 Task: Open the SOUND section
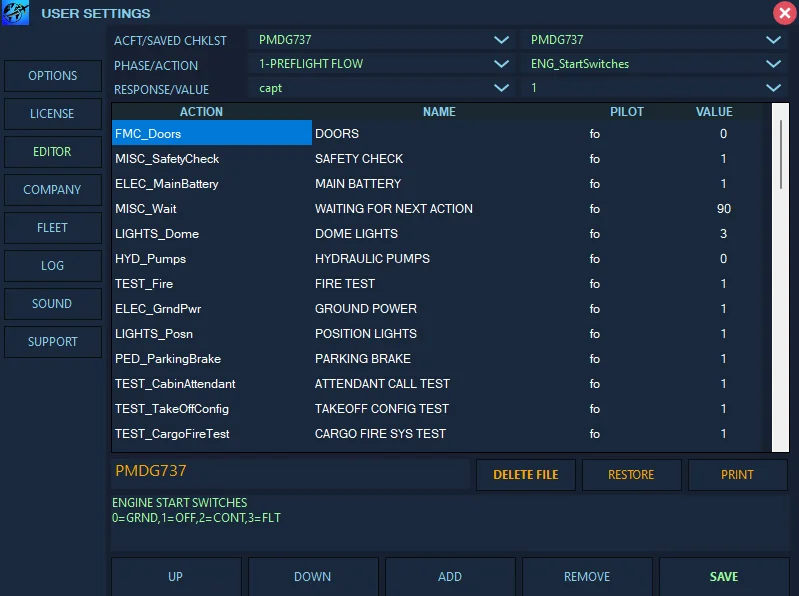[x=53, y=304]
